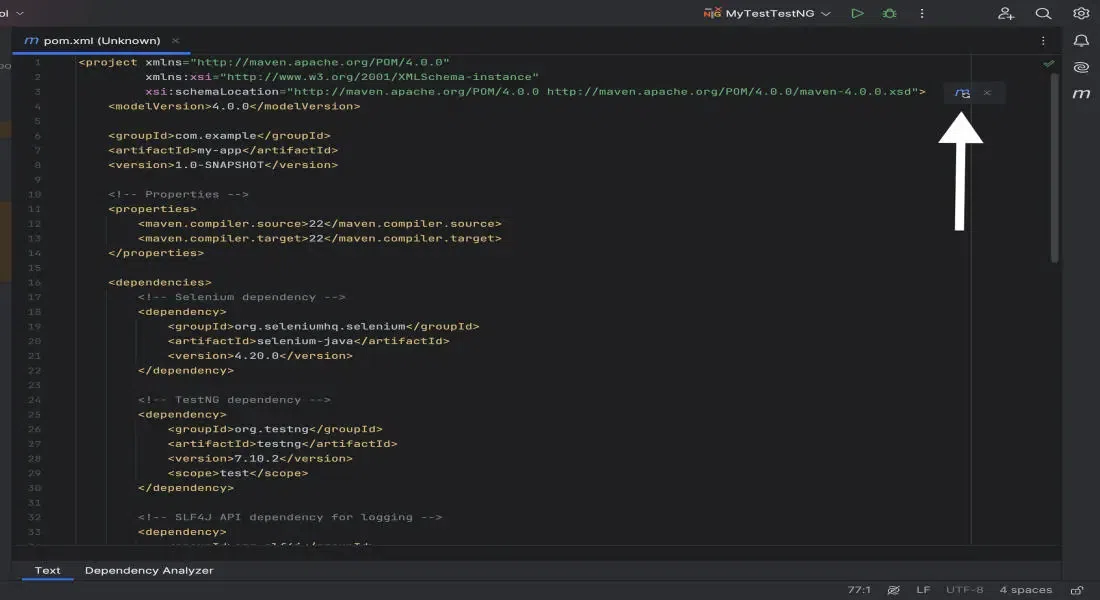
Task: Open the Code With Me icon
Action: [1006, 14]
